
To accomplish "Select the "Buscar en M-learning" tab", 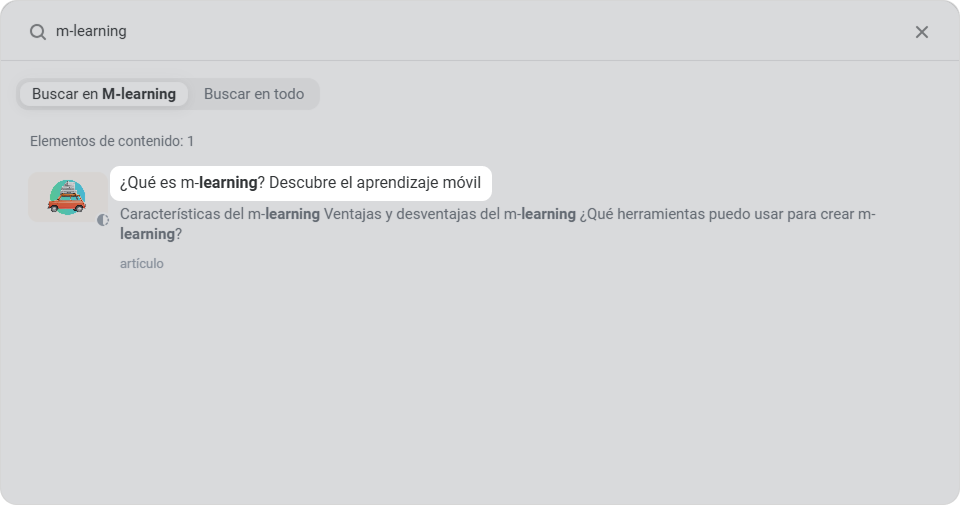I will click(x=103, y=94).
